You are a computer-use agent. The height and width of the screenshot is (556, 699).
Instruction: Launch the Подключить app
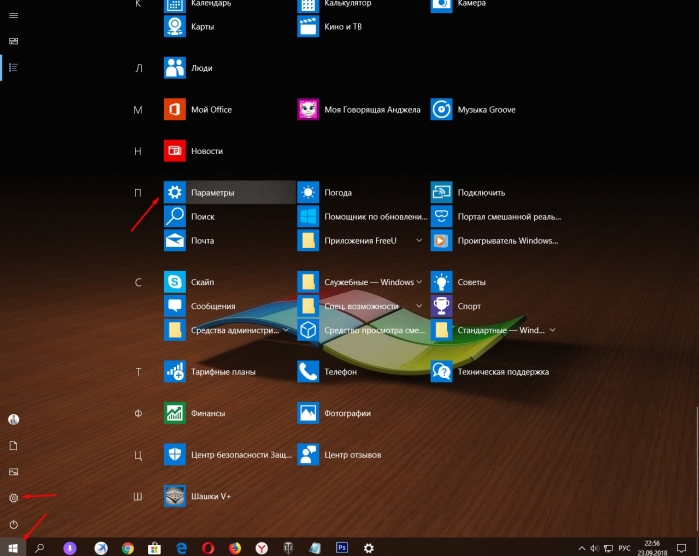point(468,193)
